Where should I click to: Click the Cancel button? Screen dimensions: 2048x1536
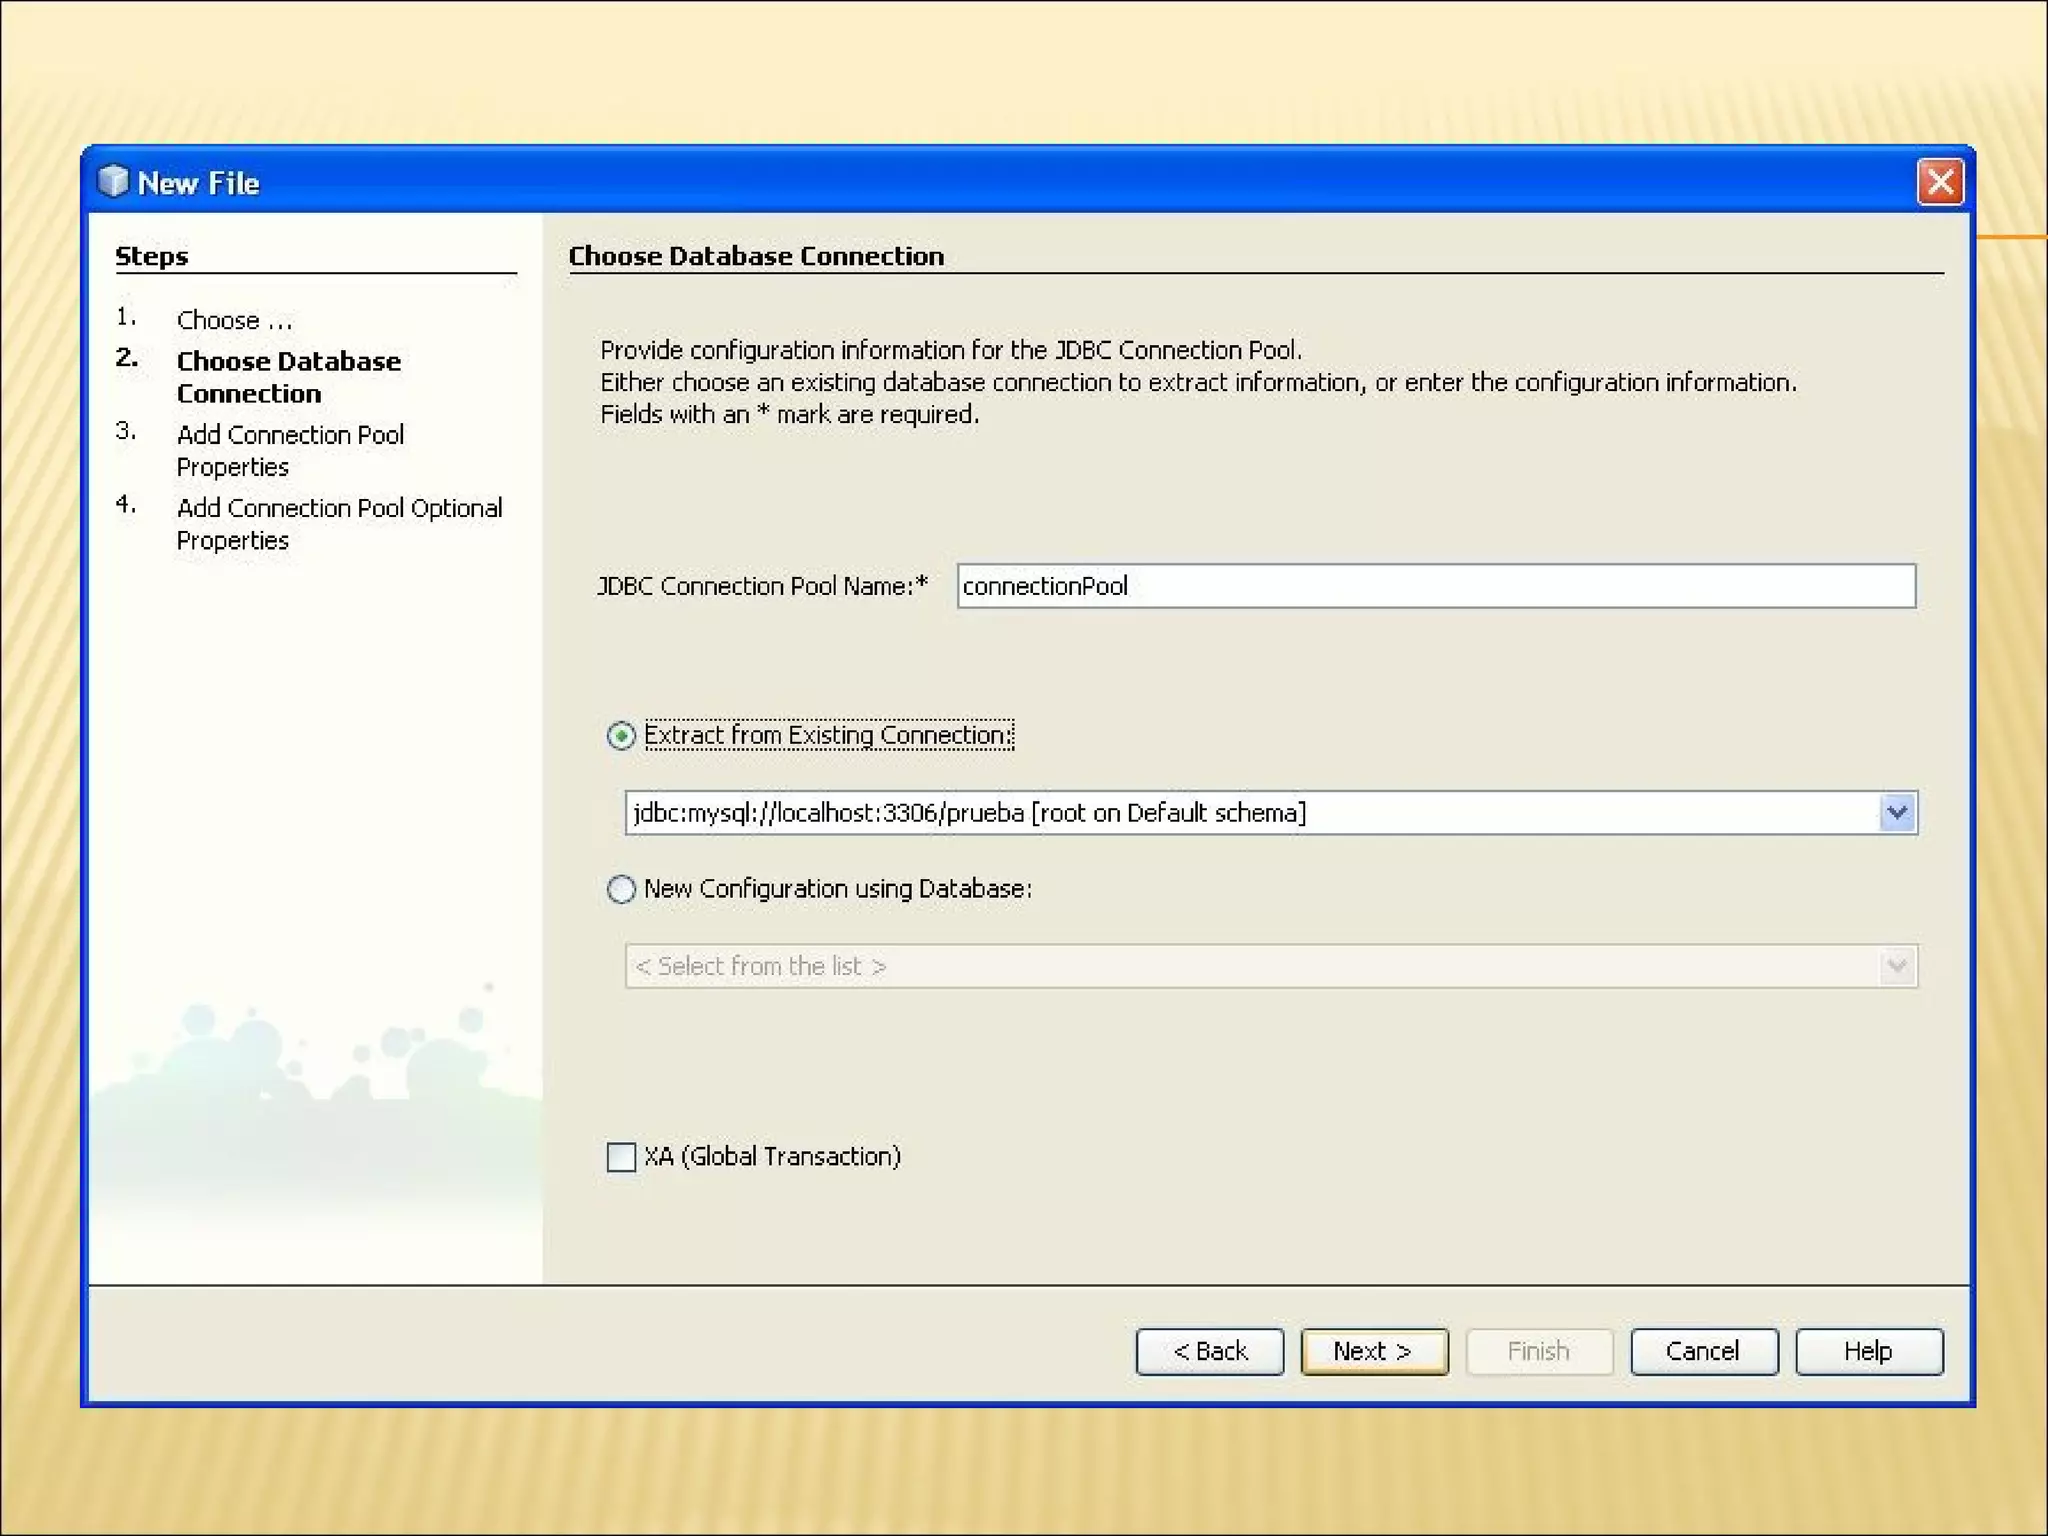(1703, 1351)
